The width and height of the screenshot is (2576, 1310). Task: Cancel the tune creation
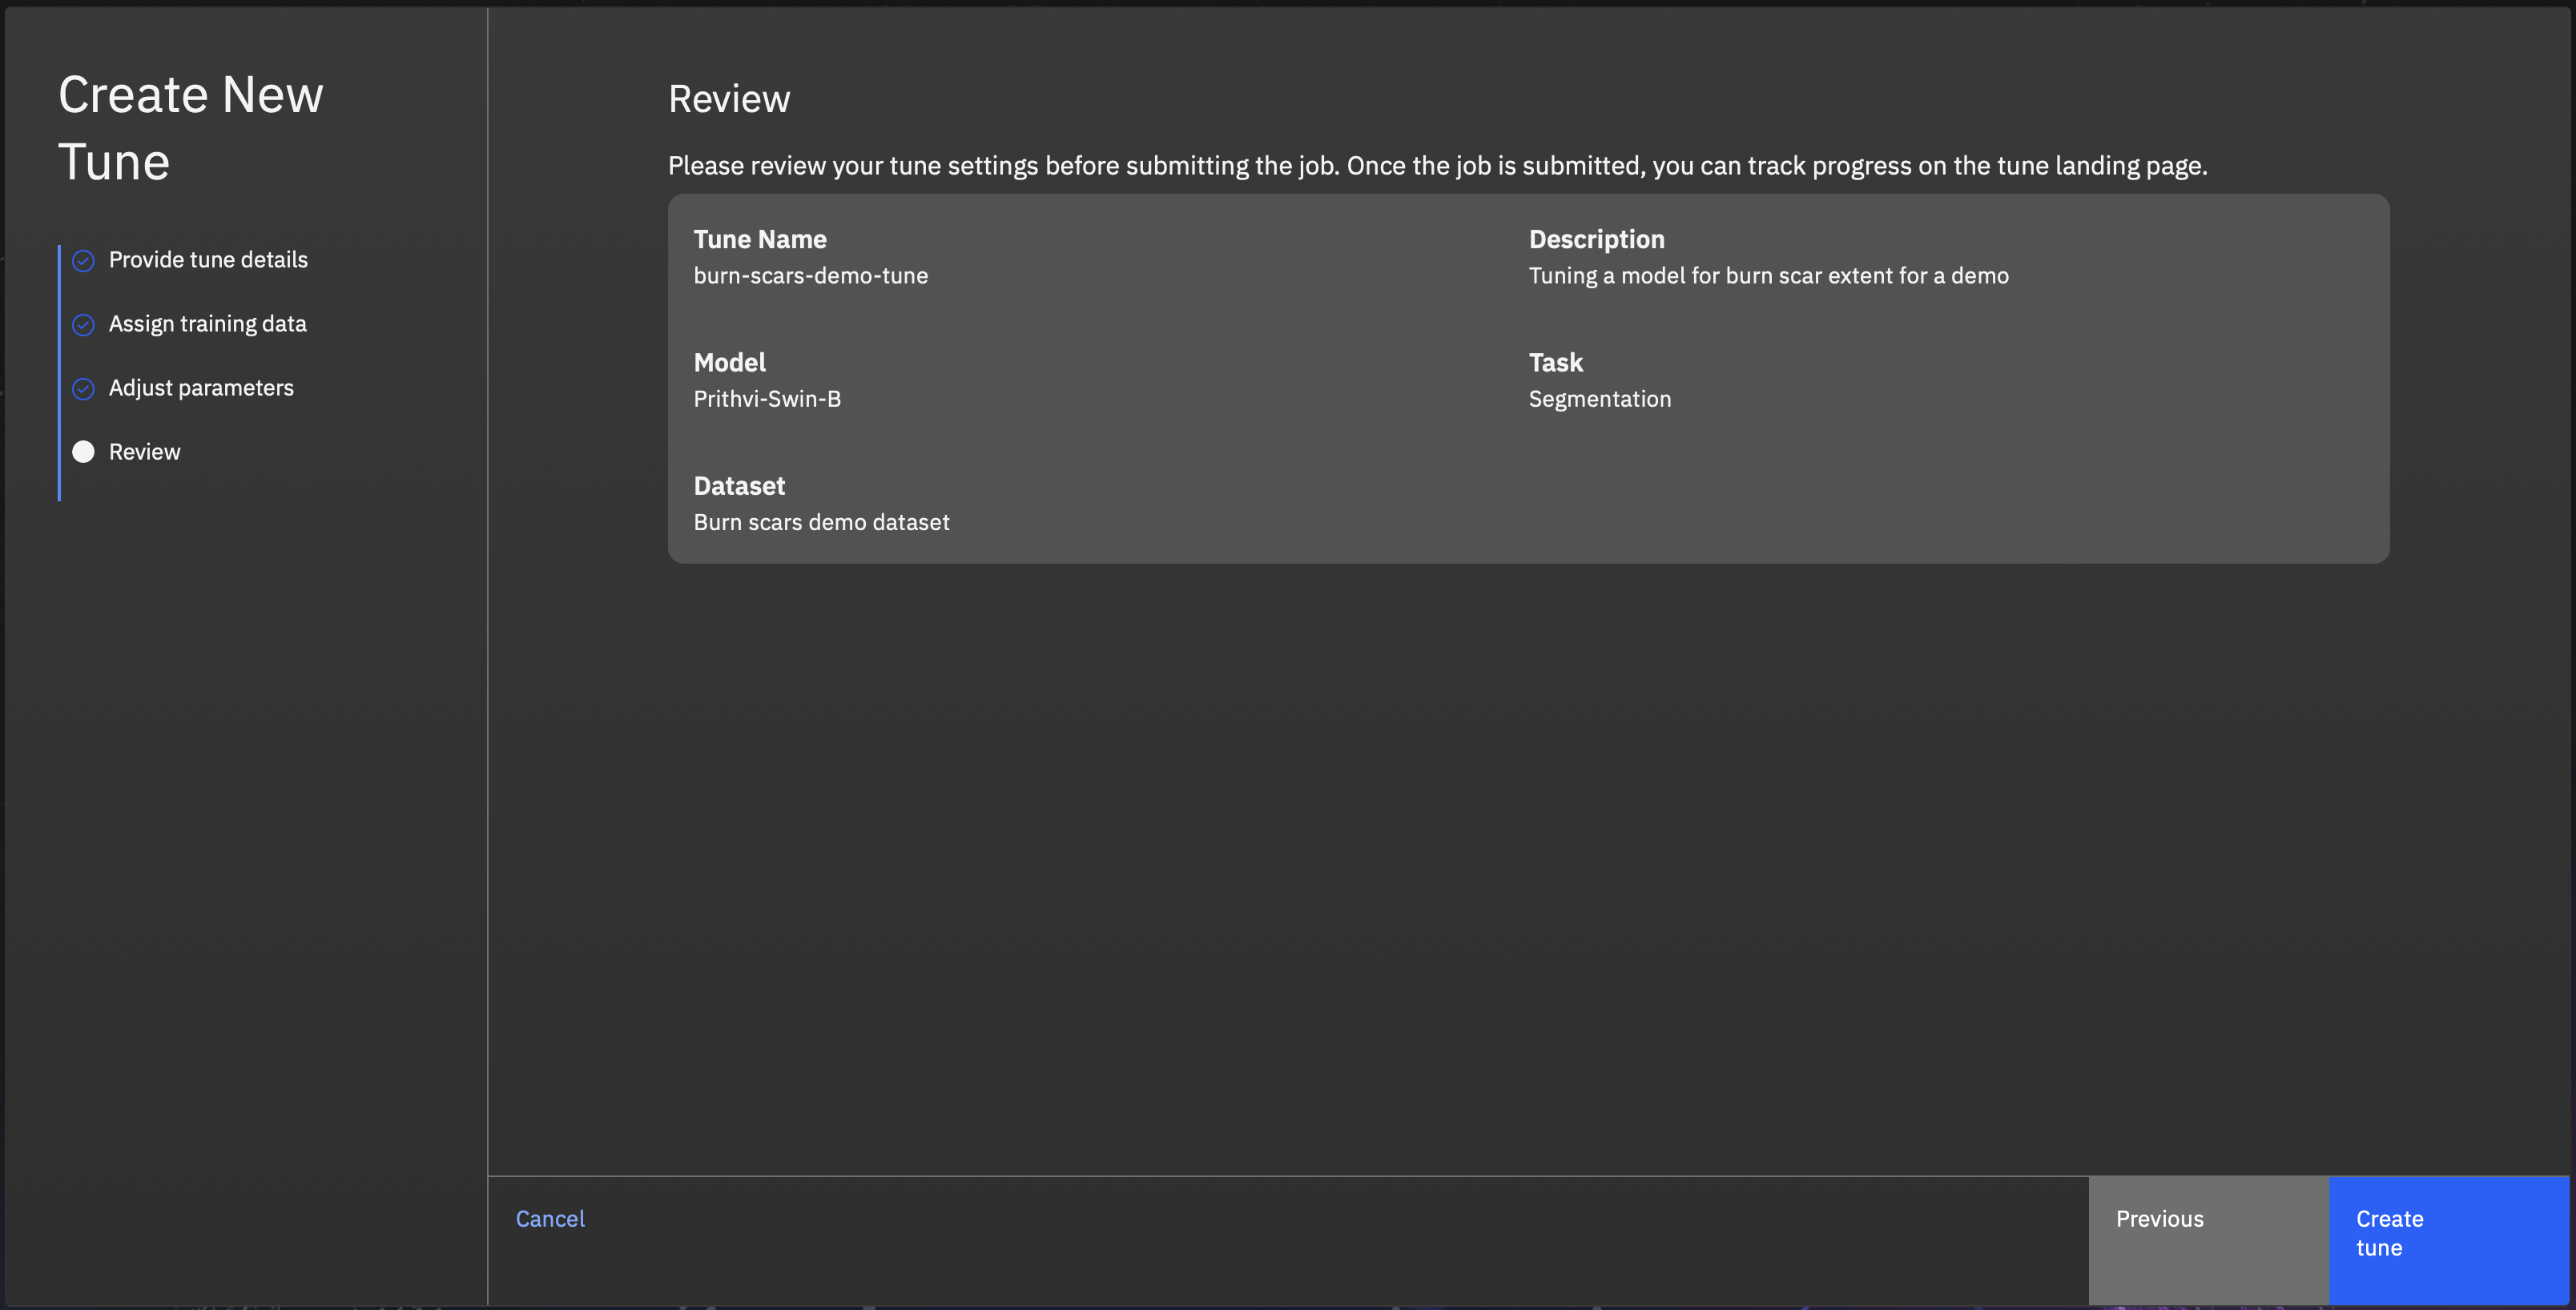(x=550, y=1219)
